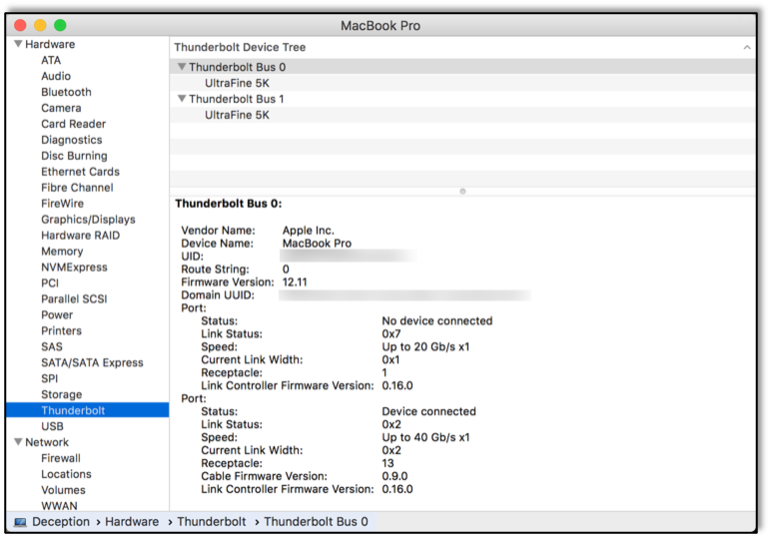Select NVMExpress in the sidebar
Viewport: 770px width, 538px height.
[x=74, y=267]
